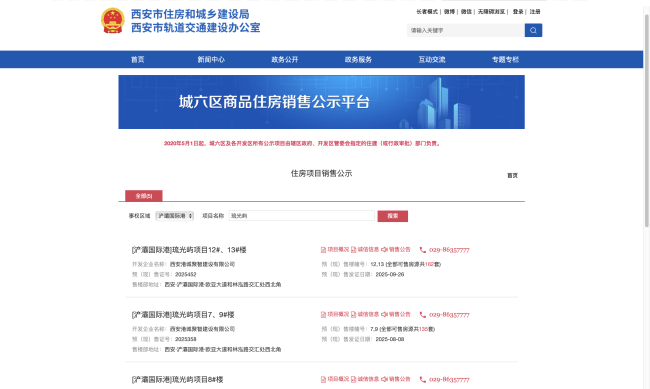The width and height of the screenshot is (650, 389).
Task: Focus the 请输入关键字 search box
Action: [466, 30]
